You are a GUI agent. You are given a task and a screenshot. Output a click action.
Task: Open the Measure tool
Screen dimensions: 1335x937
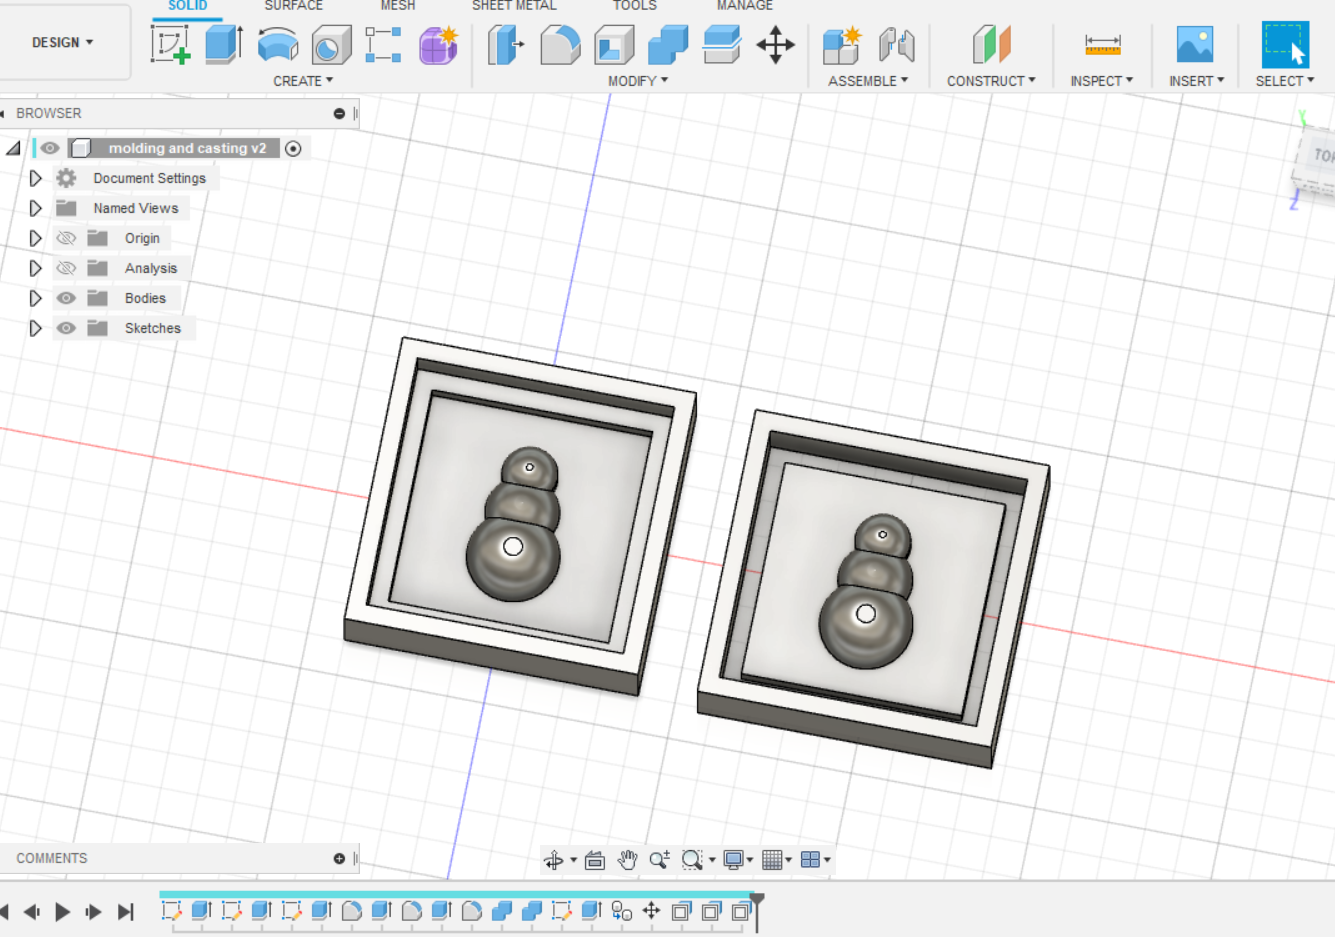(x=1102, y=45)
